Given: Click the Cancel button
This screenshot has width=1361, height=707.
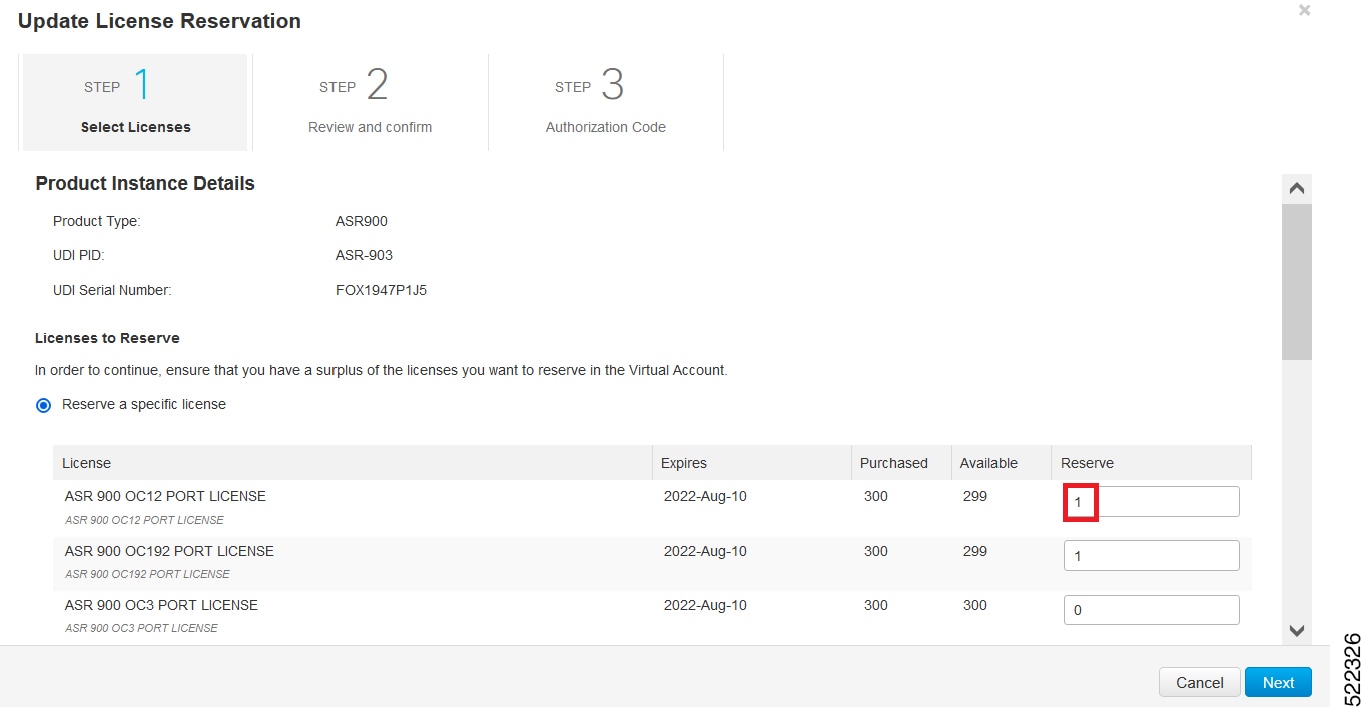Looking at the screenshot, I should pyautogui.click(x=1200, y=682).
